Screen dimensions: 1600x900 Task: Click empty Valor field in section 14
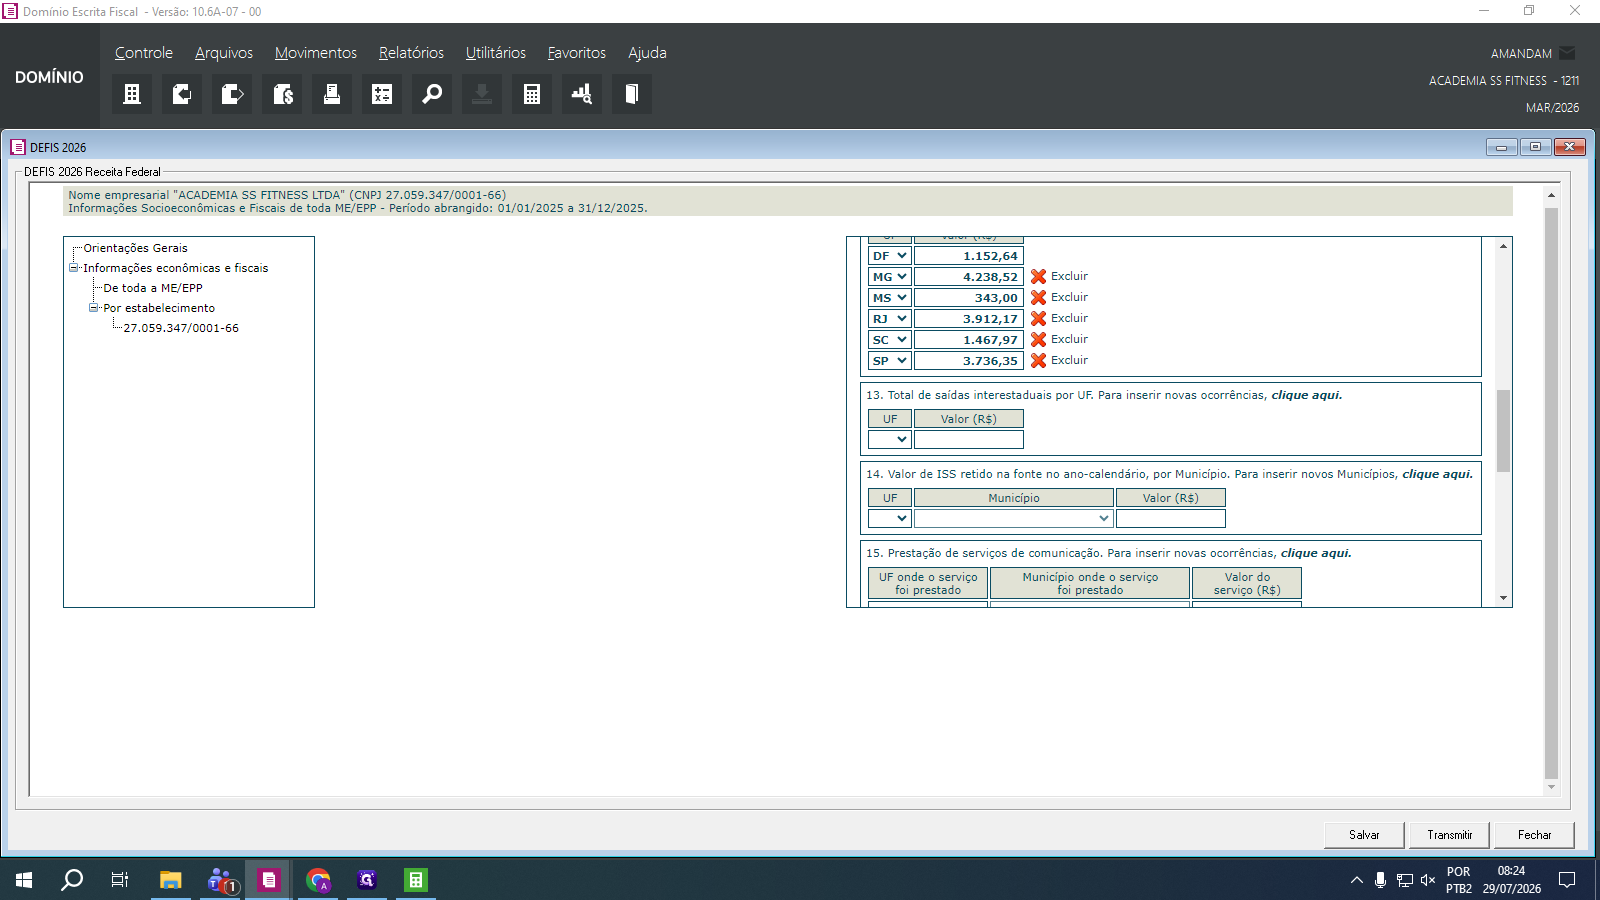pyautogui.click(x=1171, y=518)
